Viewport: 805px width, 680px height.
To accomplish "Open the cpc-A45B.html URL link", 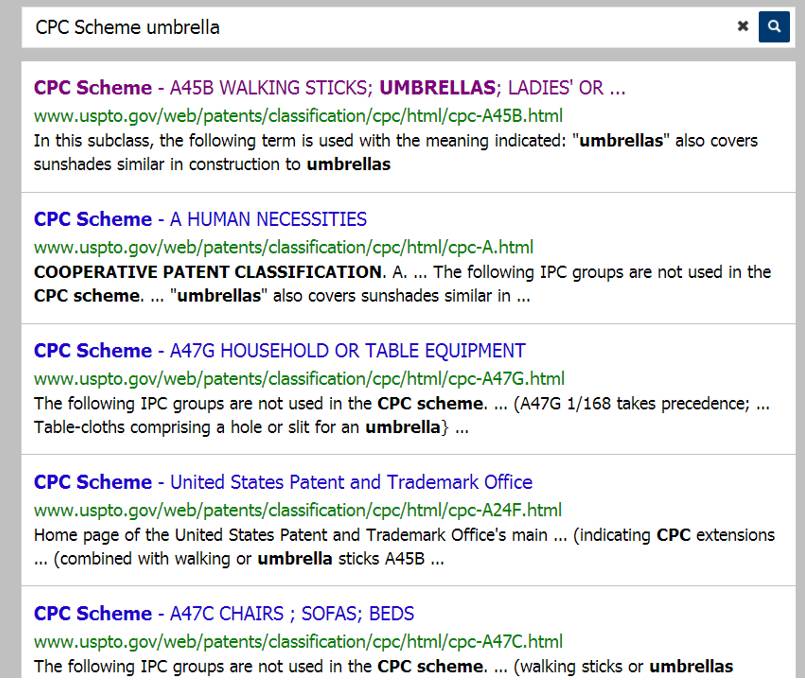I will (x=298, y=116).
